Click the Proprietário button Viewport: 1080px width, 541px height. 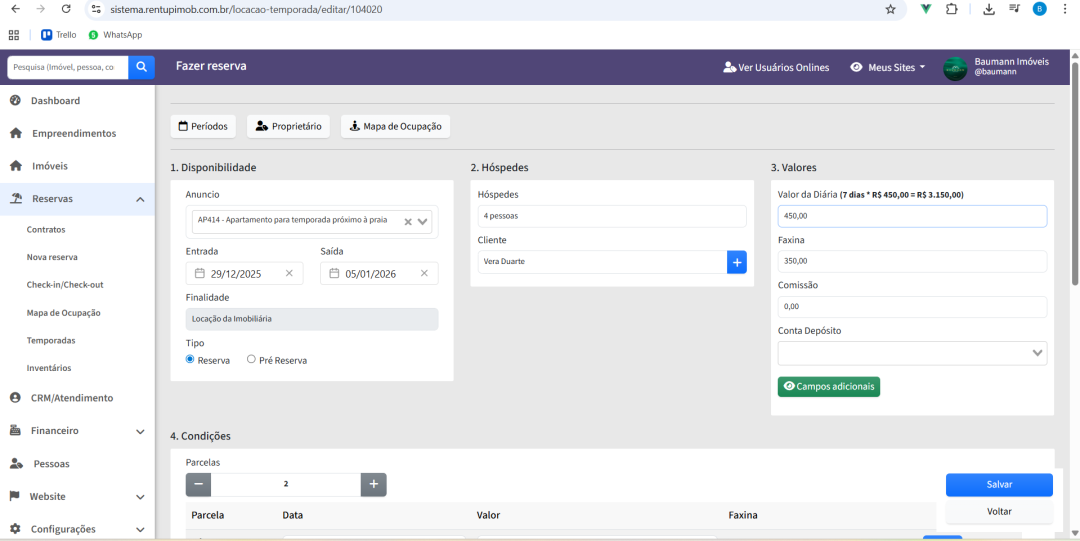tap(288, 127)
